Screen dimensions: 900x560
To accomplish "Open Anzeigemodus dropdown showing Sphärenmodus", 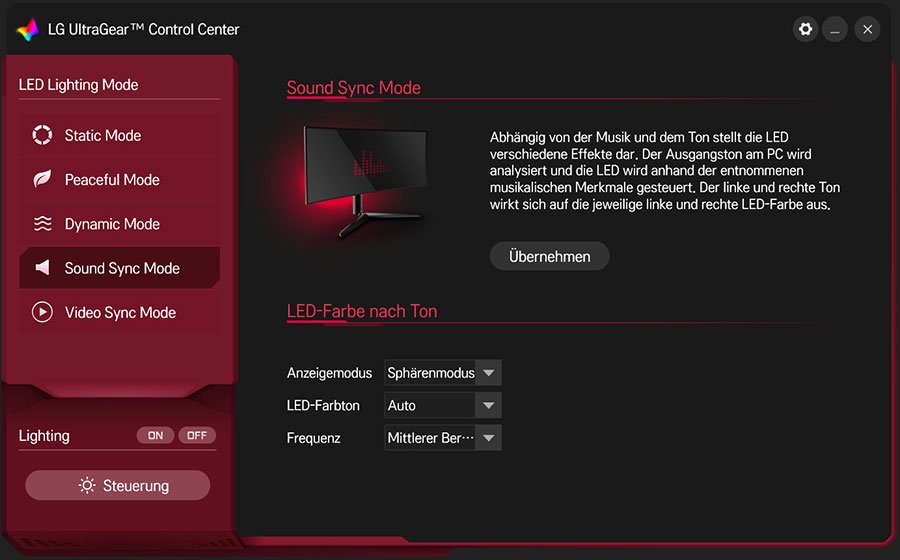I will click(x=443, y=372).
